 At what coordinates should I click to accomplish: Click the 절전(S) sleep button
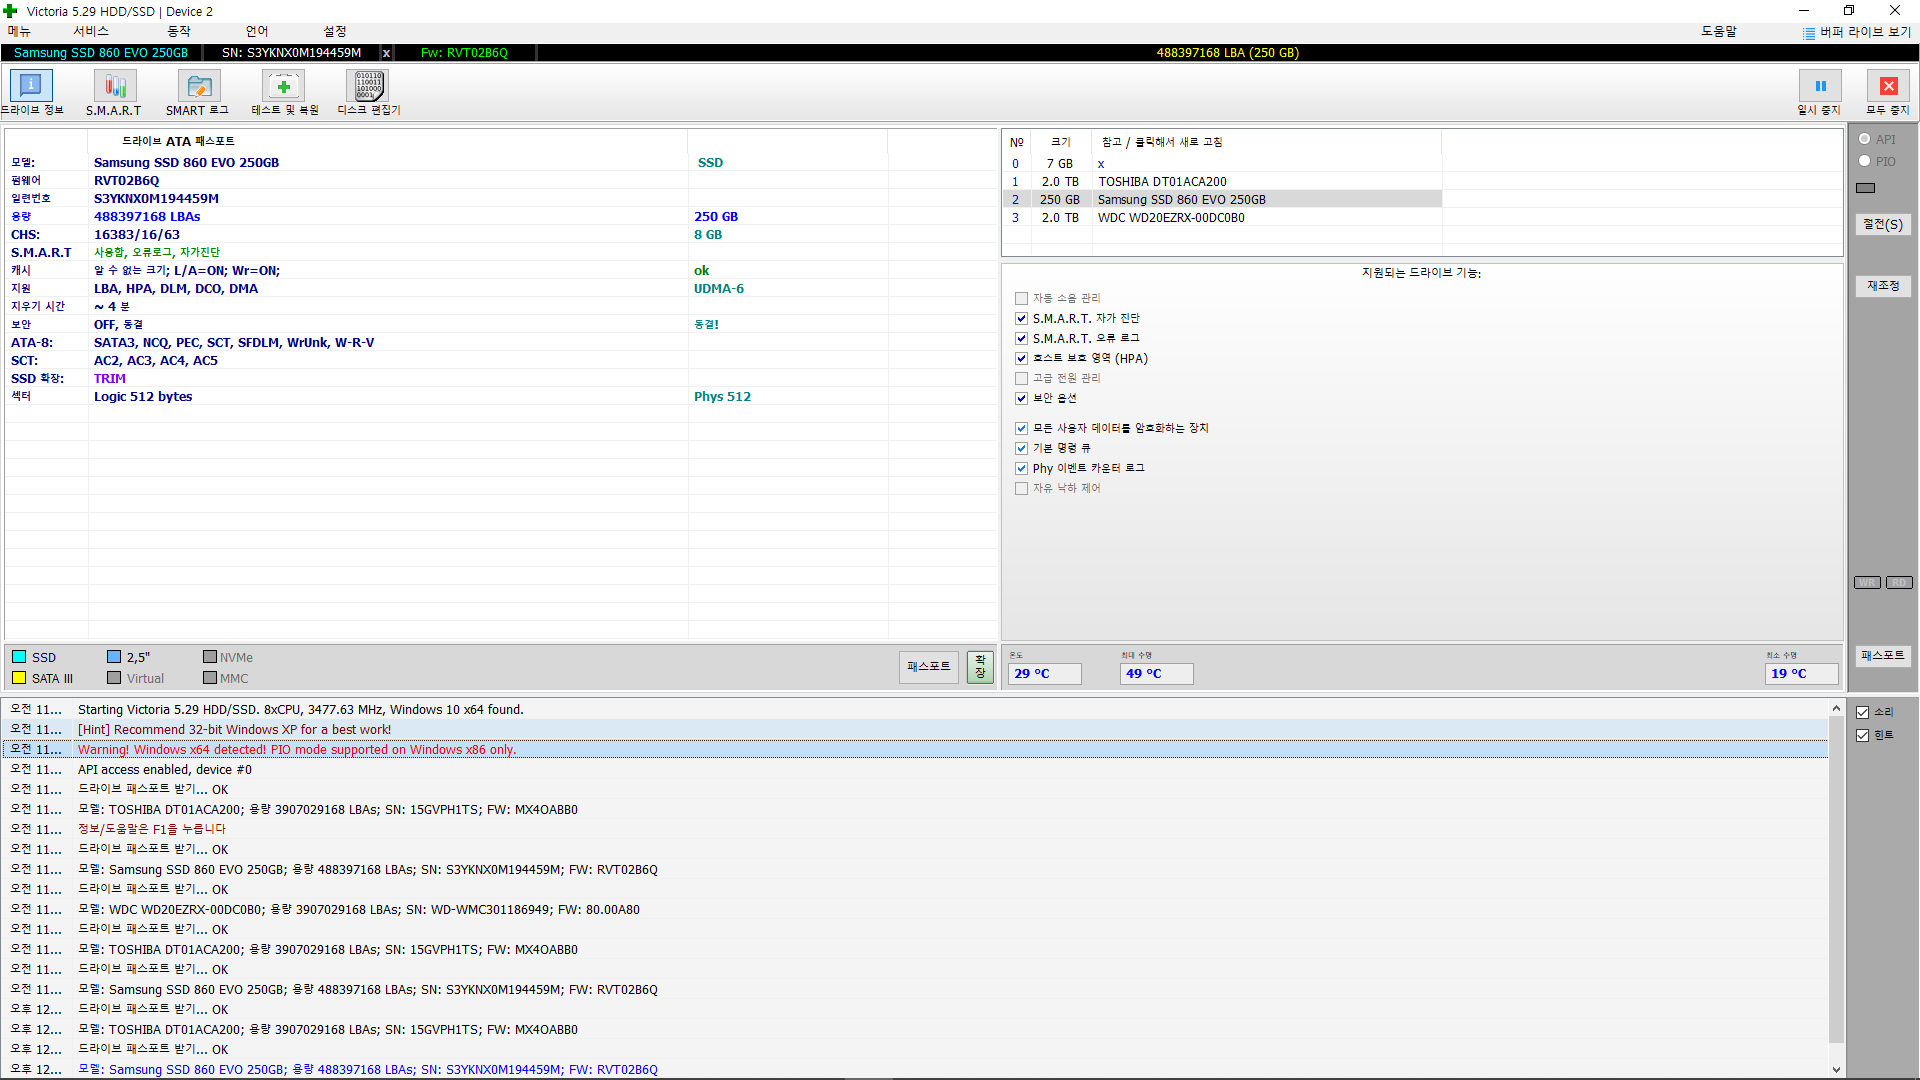tap(1883, 225)
